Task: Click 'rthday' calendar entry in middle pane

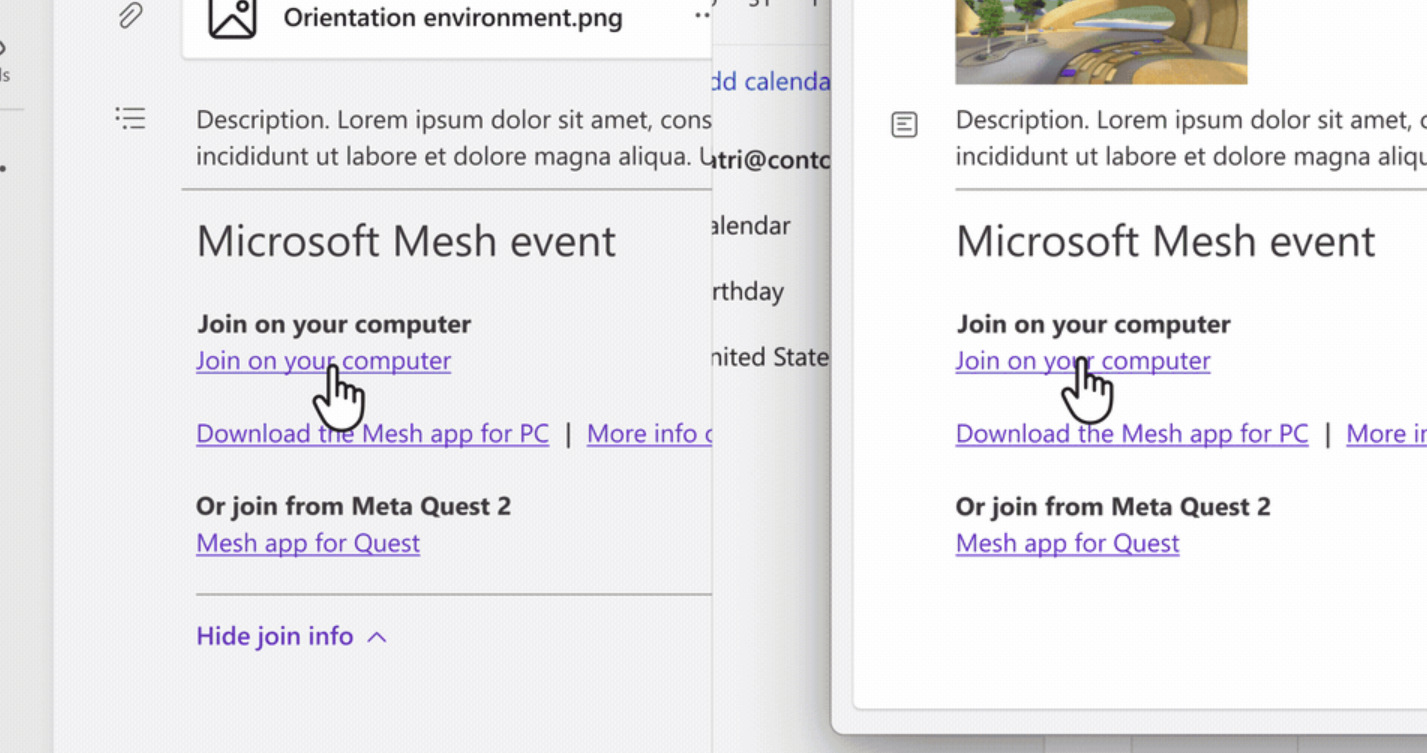Action: [x=748, y=292]
